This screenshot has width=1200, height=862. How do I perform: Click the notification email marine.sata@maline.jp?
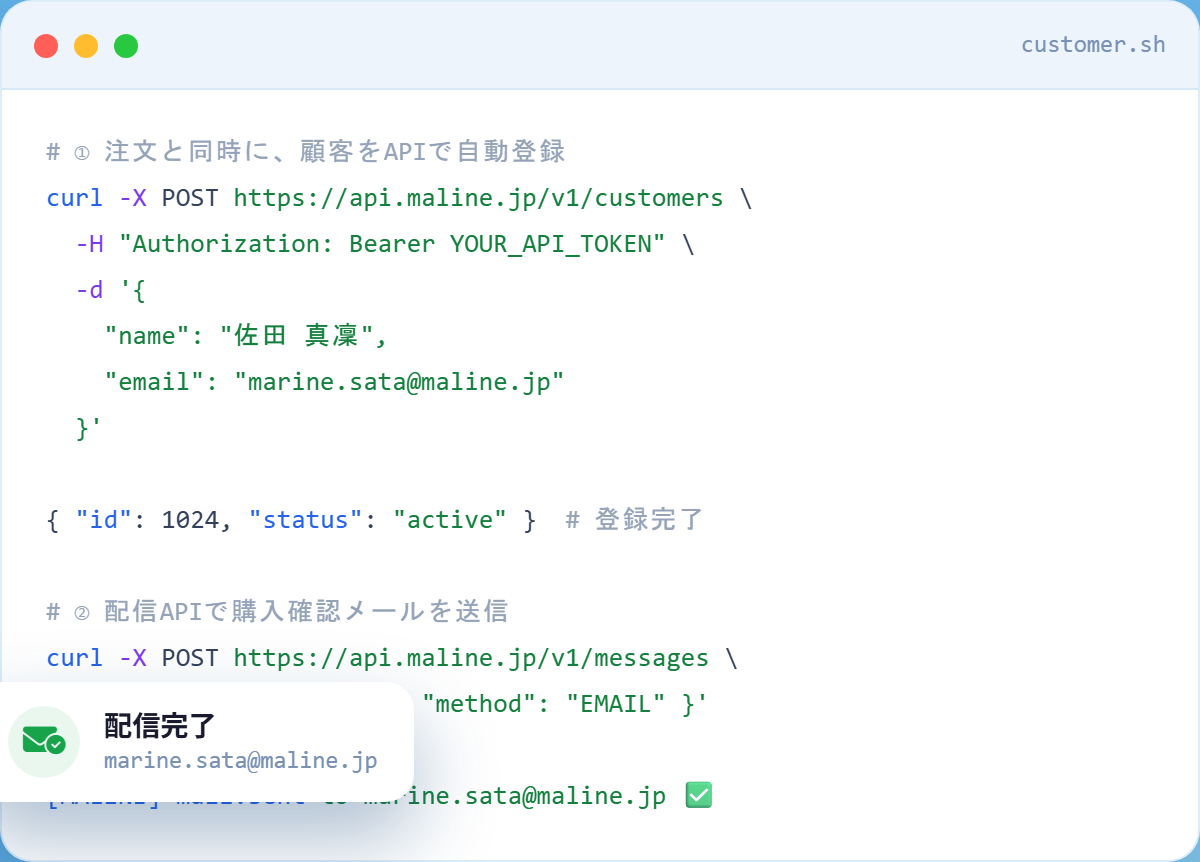[241, 761]
